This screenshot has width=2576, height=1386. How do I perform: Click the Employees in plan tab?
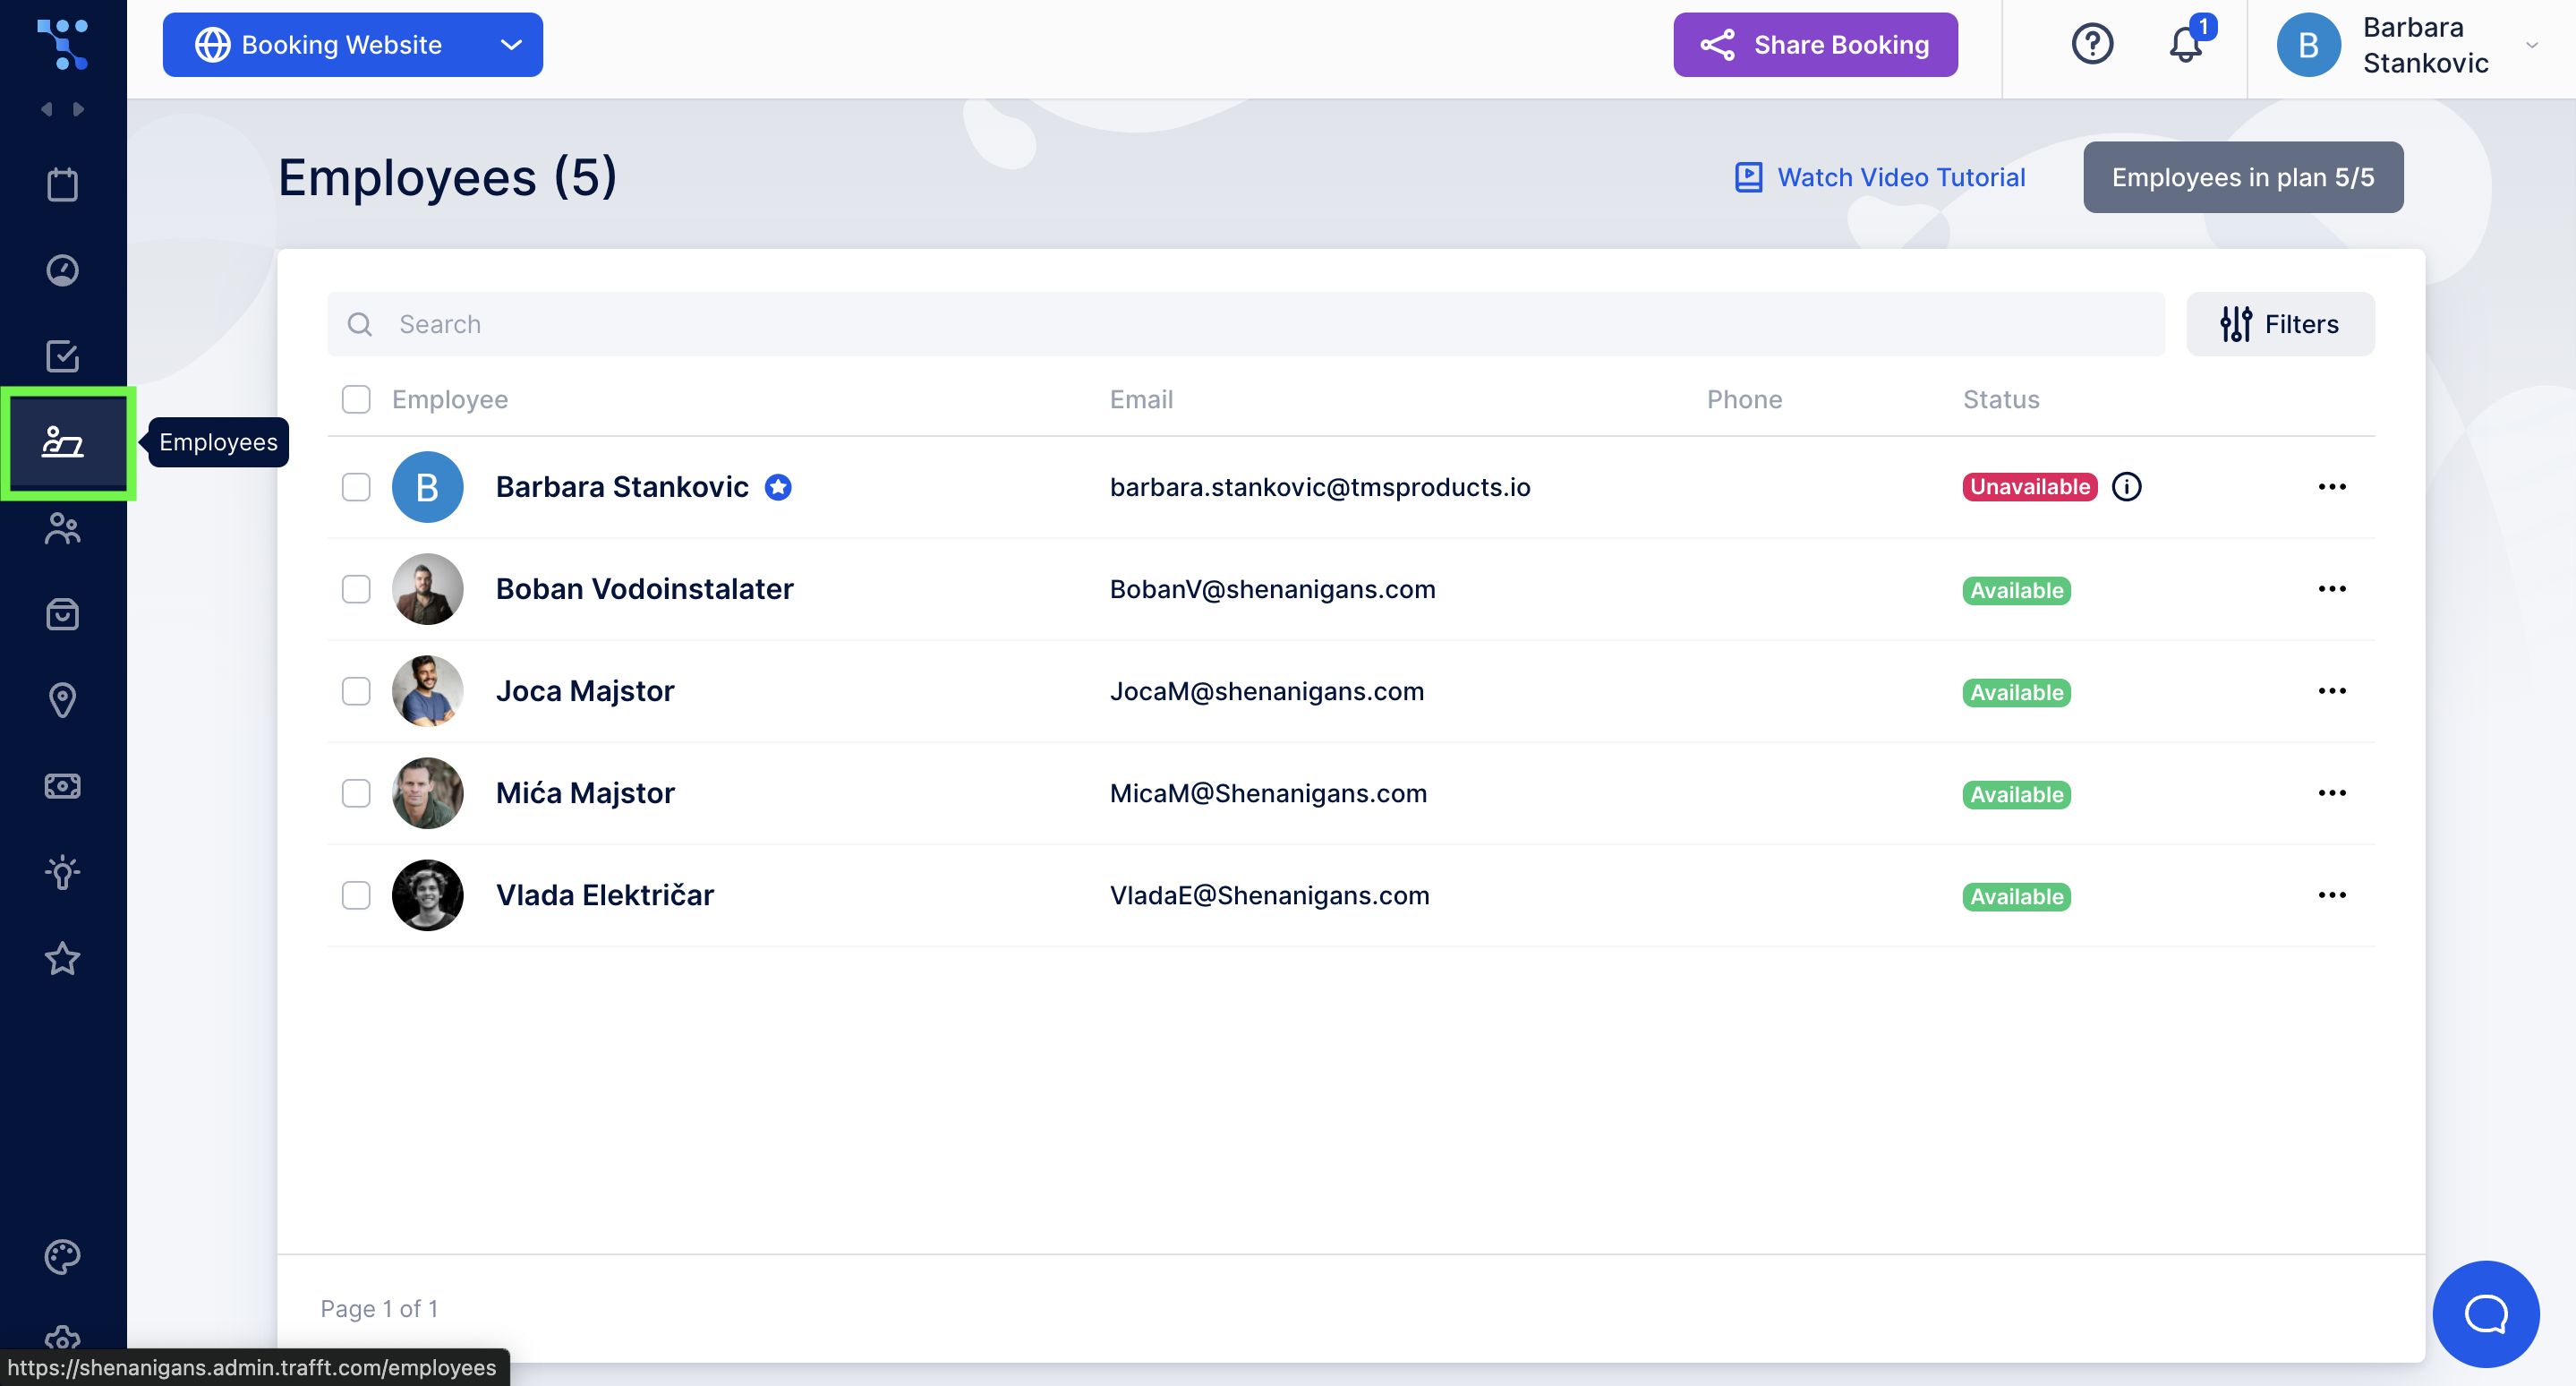[x=2243, y=177]
